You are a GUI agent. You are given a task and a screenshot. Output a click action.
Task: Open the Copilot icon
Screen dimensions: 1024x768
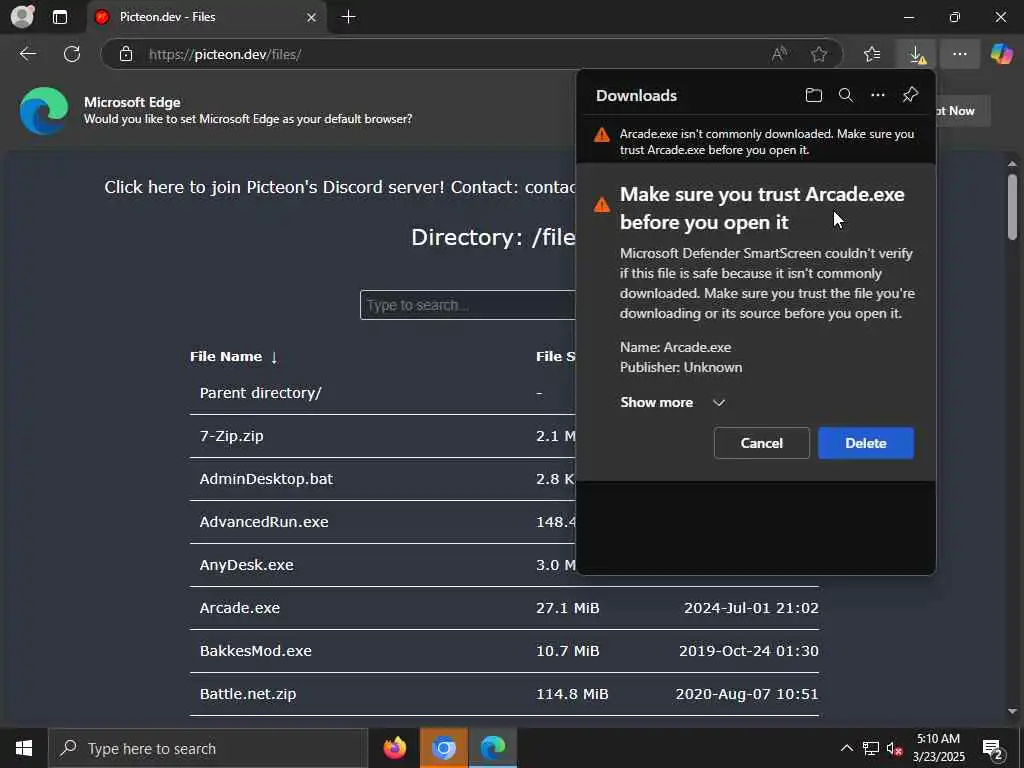click(1001, 54)
